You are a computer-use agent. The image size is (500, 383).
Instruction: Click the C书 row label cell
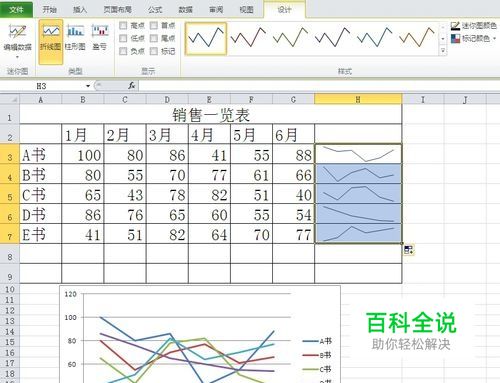[41, 194]
